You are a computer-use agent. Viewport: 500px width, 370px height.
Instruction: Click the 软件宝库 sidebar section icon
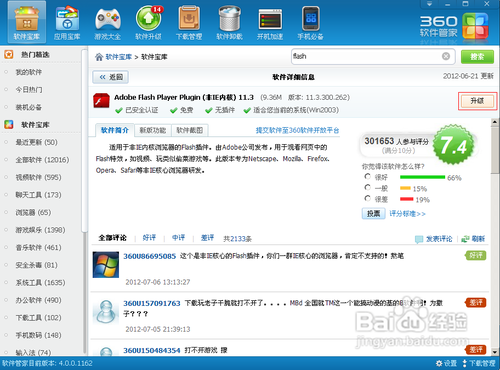9,125
